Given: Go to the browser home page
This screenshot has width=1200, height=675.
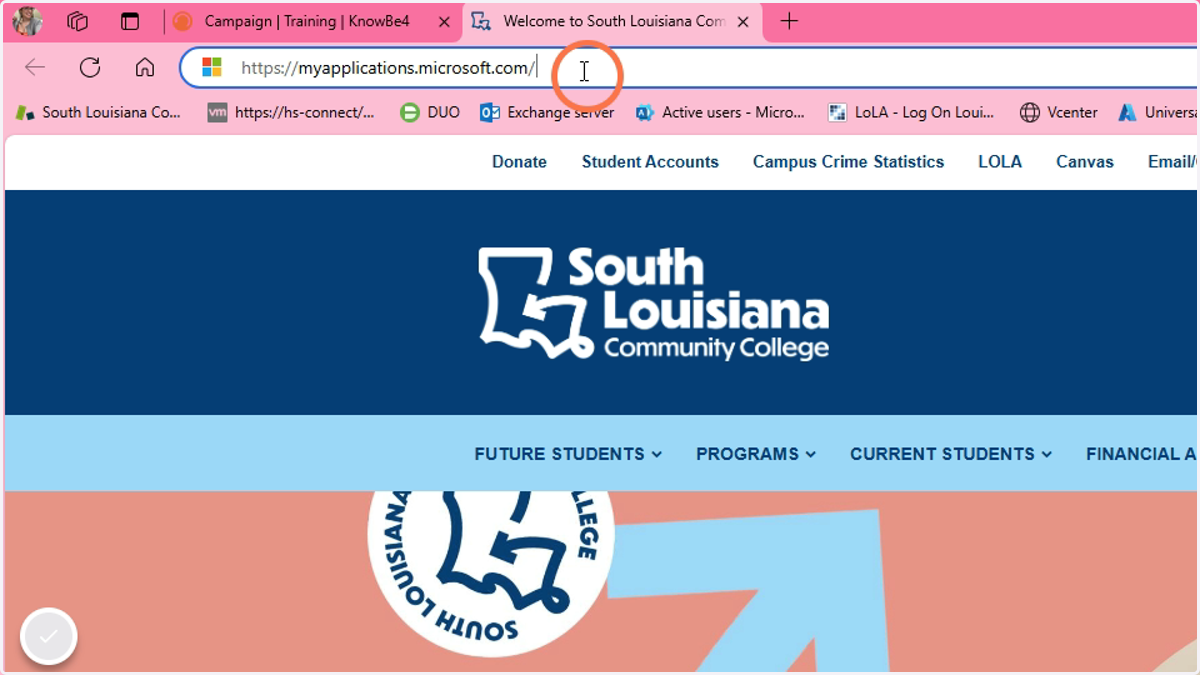Looking at the screenshot, I should point(145,67).
